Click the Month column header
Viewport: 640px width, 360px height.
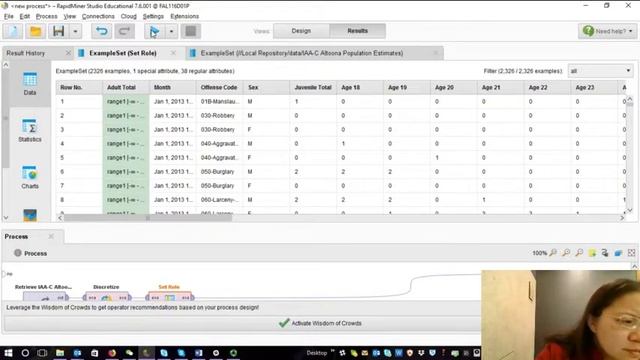coord(173,87)
